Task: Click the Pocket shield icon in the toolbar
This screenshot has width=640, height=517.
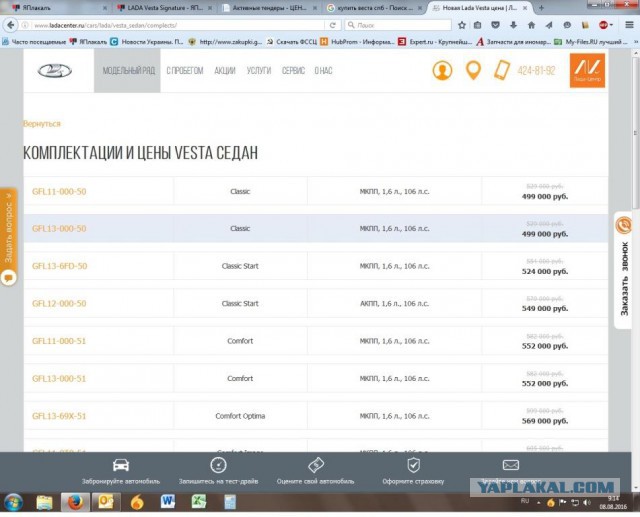Action: [x=496, y=25]
